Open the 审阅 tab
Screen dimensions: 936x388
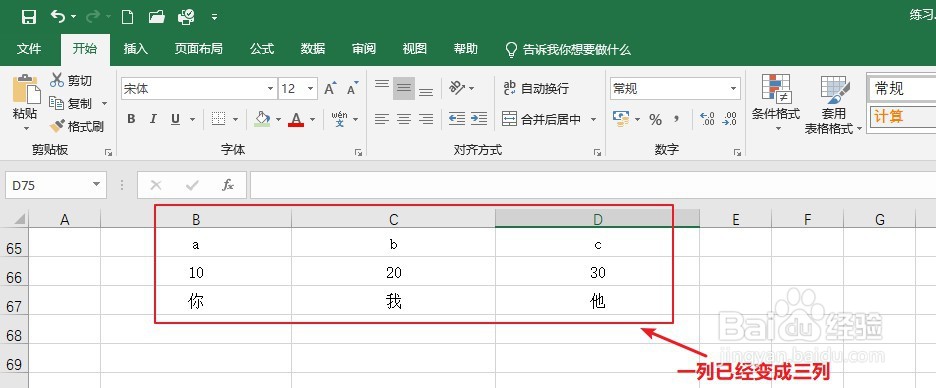364,49
